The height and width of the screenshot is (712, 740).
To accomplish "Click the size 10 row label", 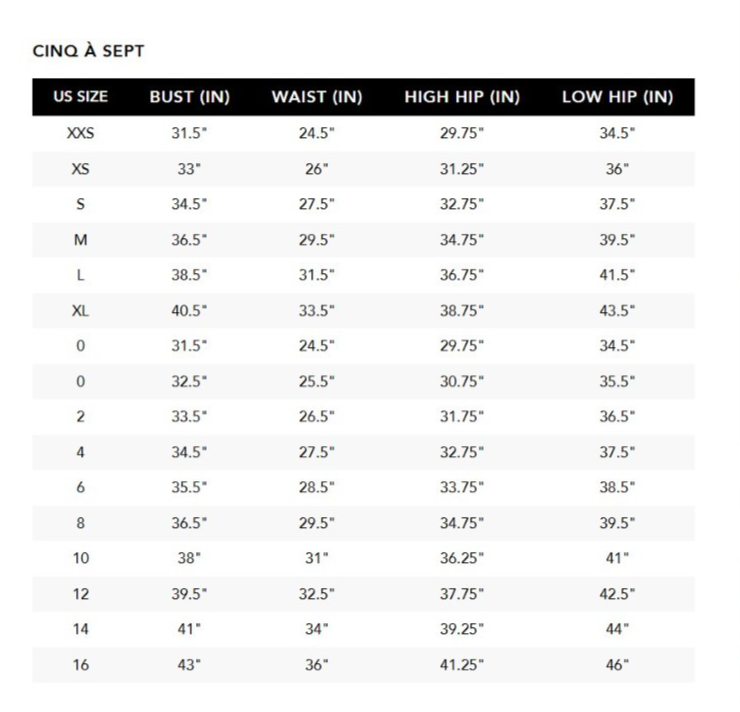I will 80,559.
